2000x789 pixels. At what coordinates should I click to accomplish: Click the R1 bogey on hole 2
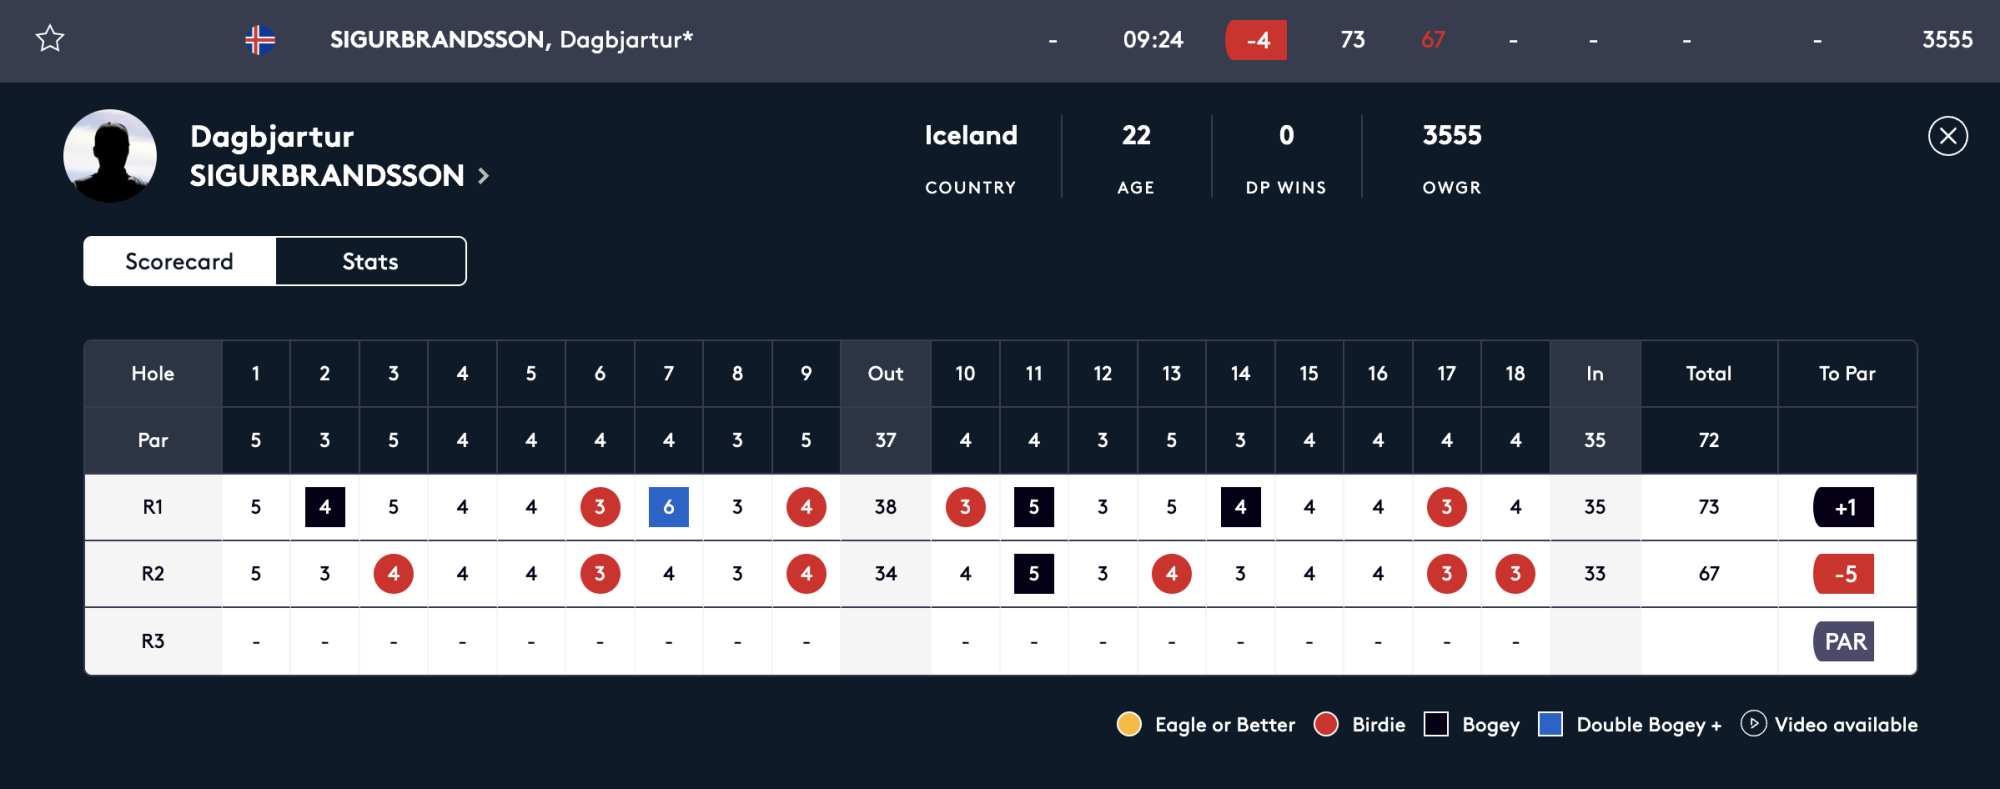tap(325, 507)
